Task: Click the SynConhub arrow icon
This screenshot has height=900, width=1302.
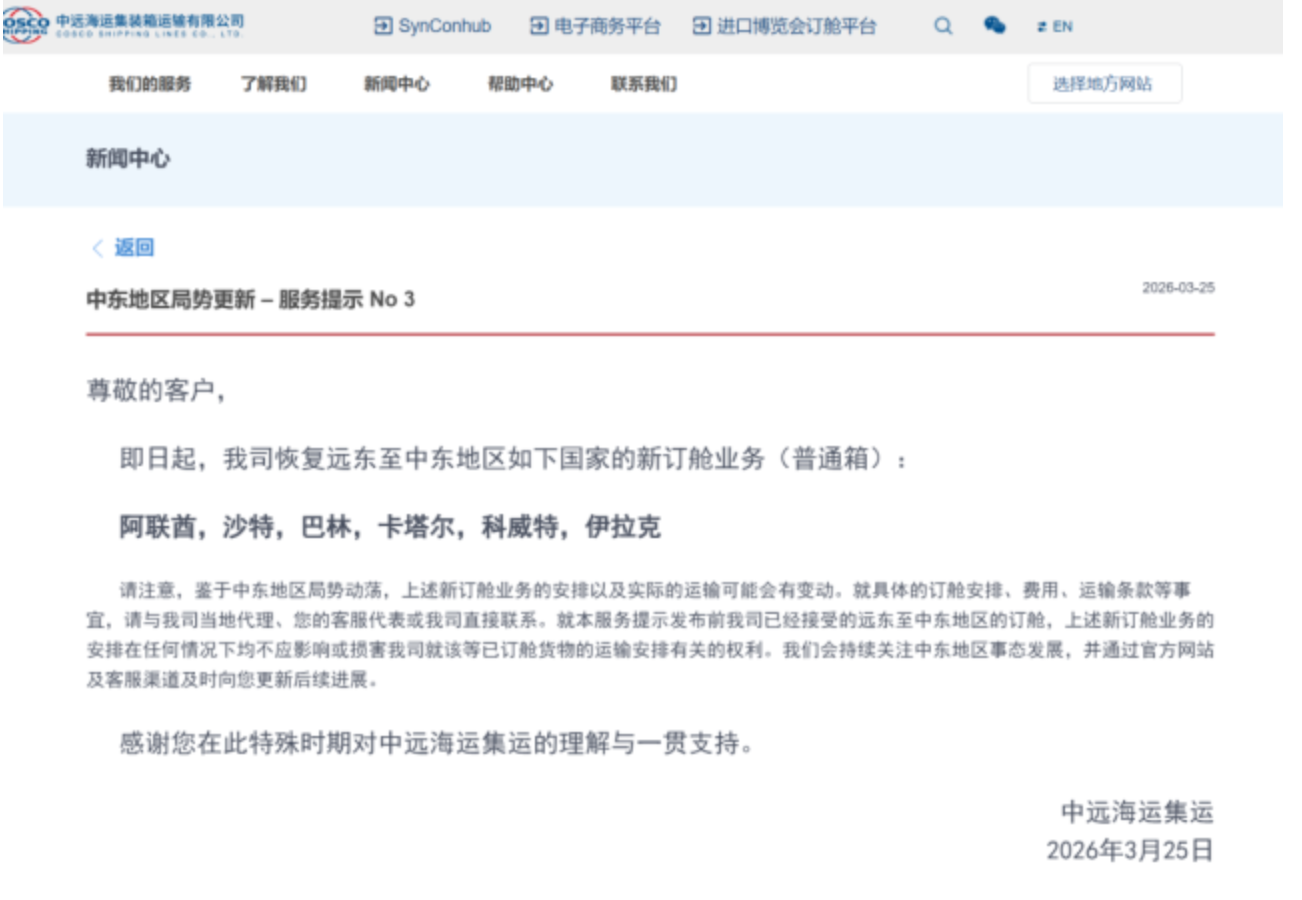Action: pos(382,26)
